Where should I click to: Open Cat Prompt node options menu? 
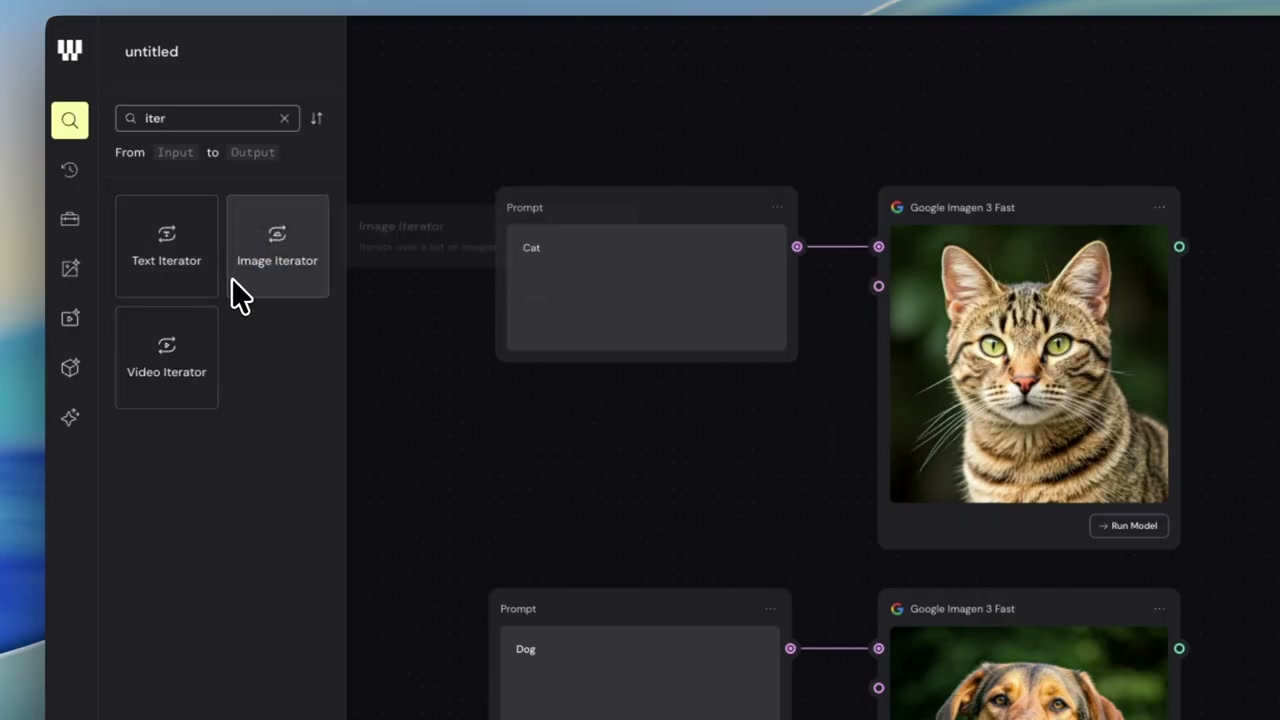(777, 207)
